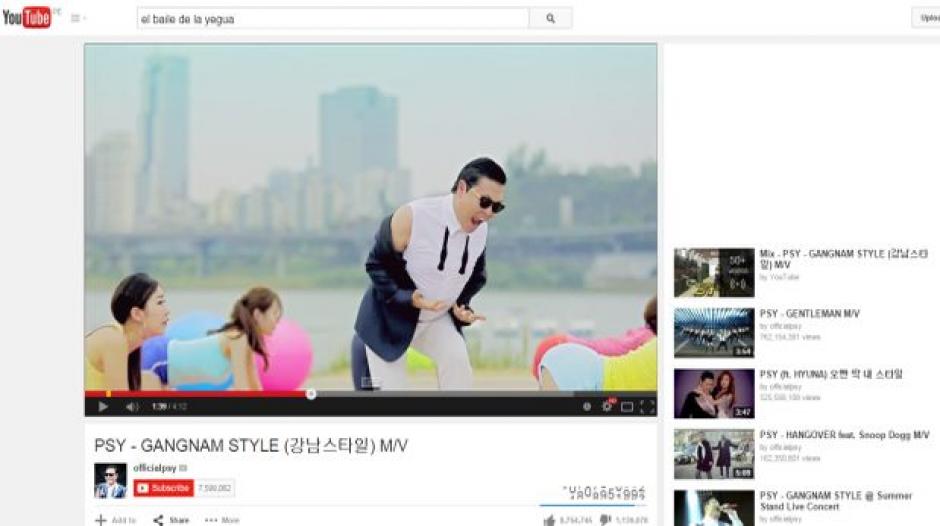Viewport: 940px width, 526px height.
Task: Open the 'PSY - GENTLEMAN M/V' title link
Action: point(809,314)
